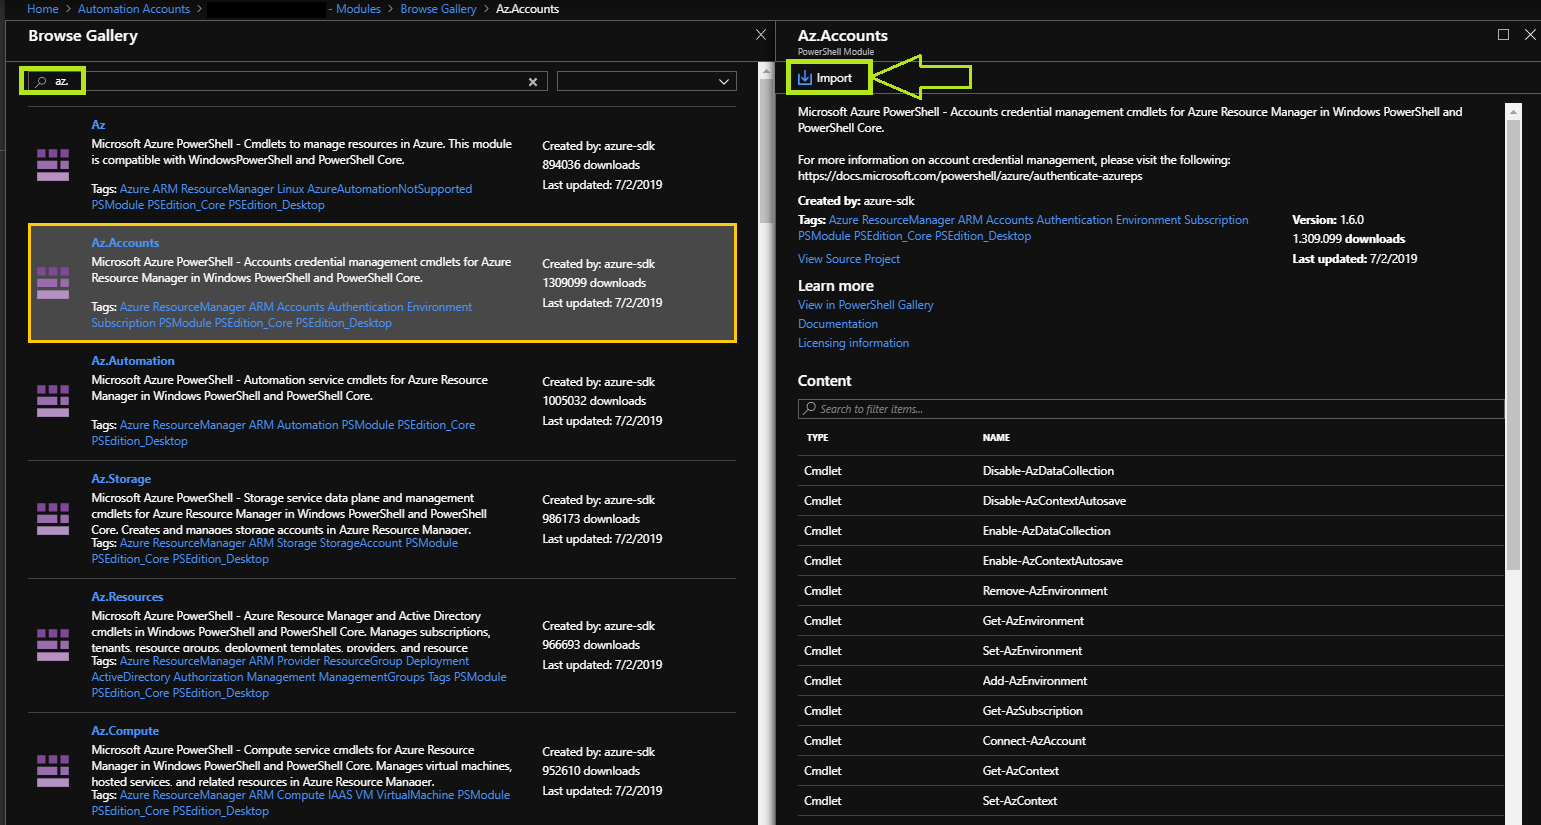This screenshot has height=825, width=1541.
Task: Select the Enable-AzContextAutosave cmdlet row
Action: tap(1151, 561)
